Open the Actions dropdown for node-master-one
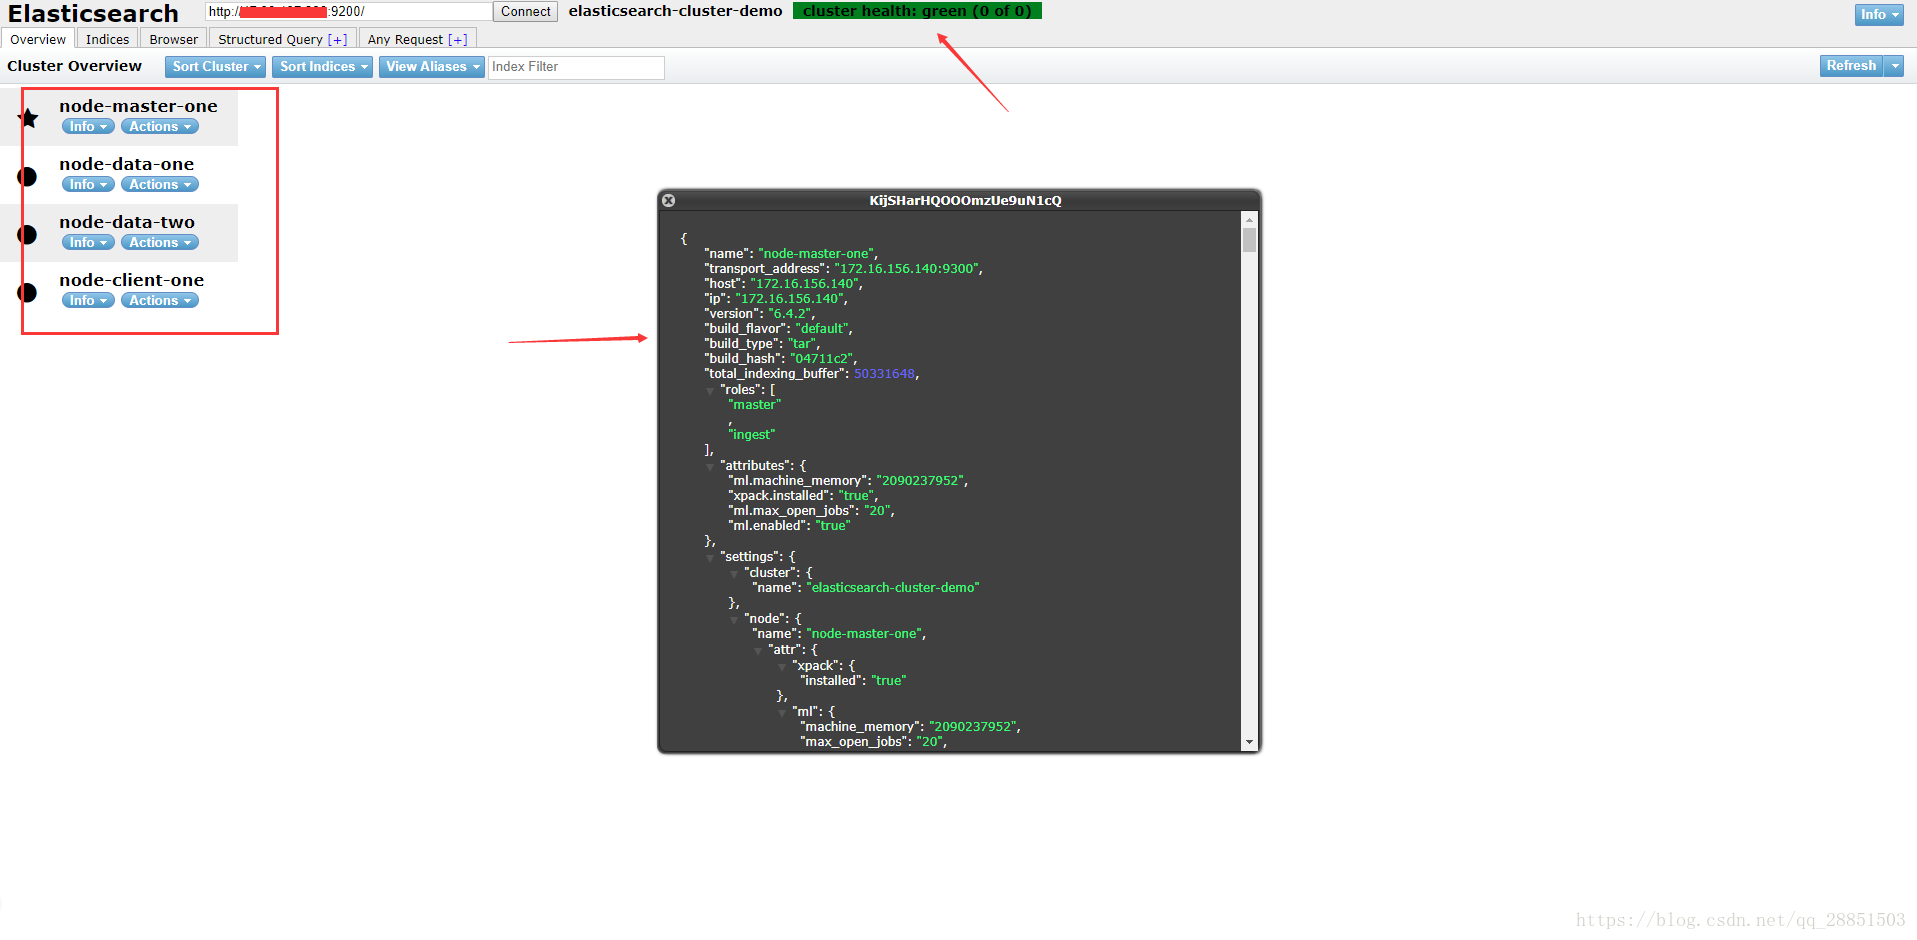The width and height of the screenshot is (1917, 940). tap(160, 126)
